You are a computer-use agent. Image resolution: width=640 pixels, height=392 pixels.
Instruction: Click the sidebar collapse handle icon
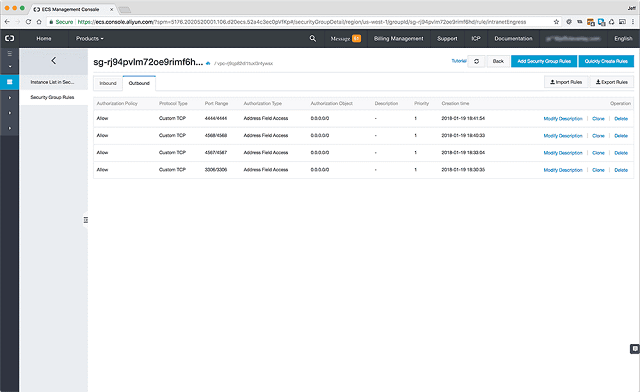point(86,220)
